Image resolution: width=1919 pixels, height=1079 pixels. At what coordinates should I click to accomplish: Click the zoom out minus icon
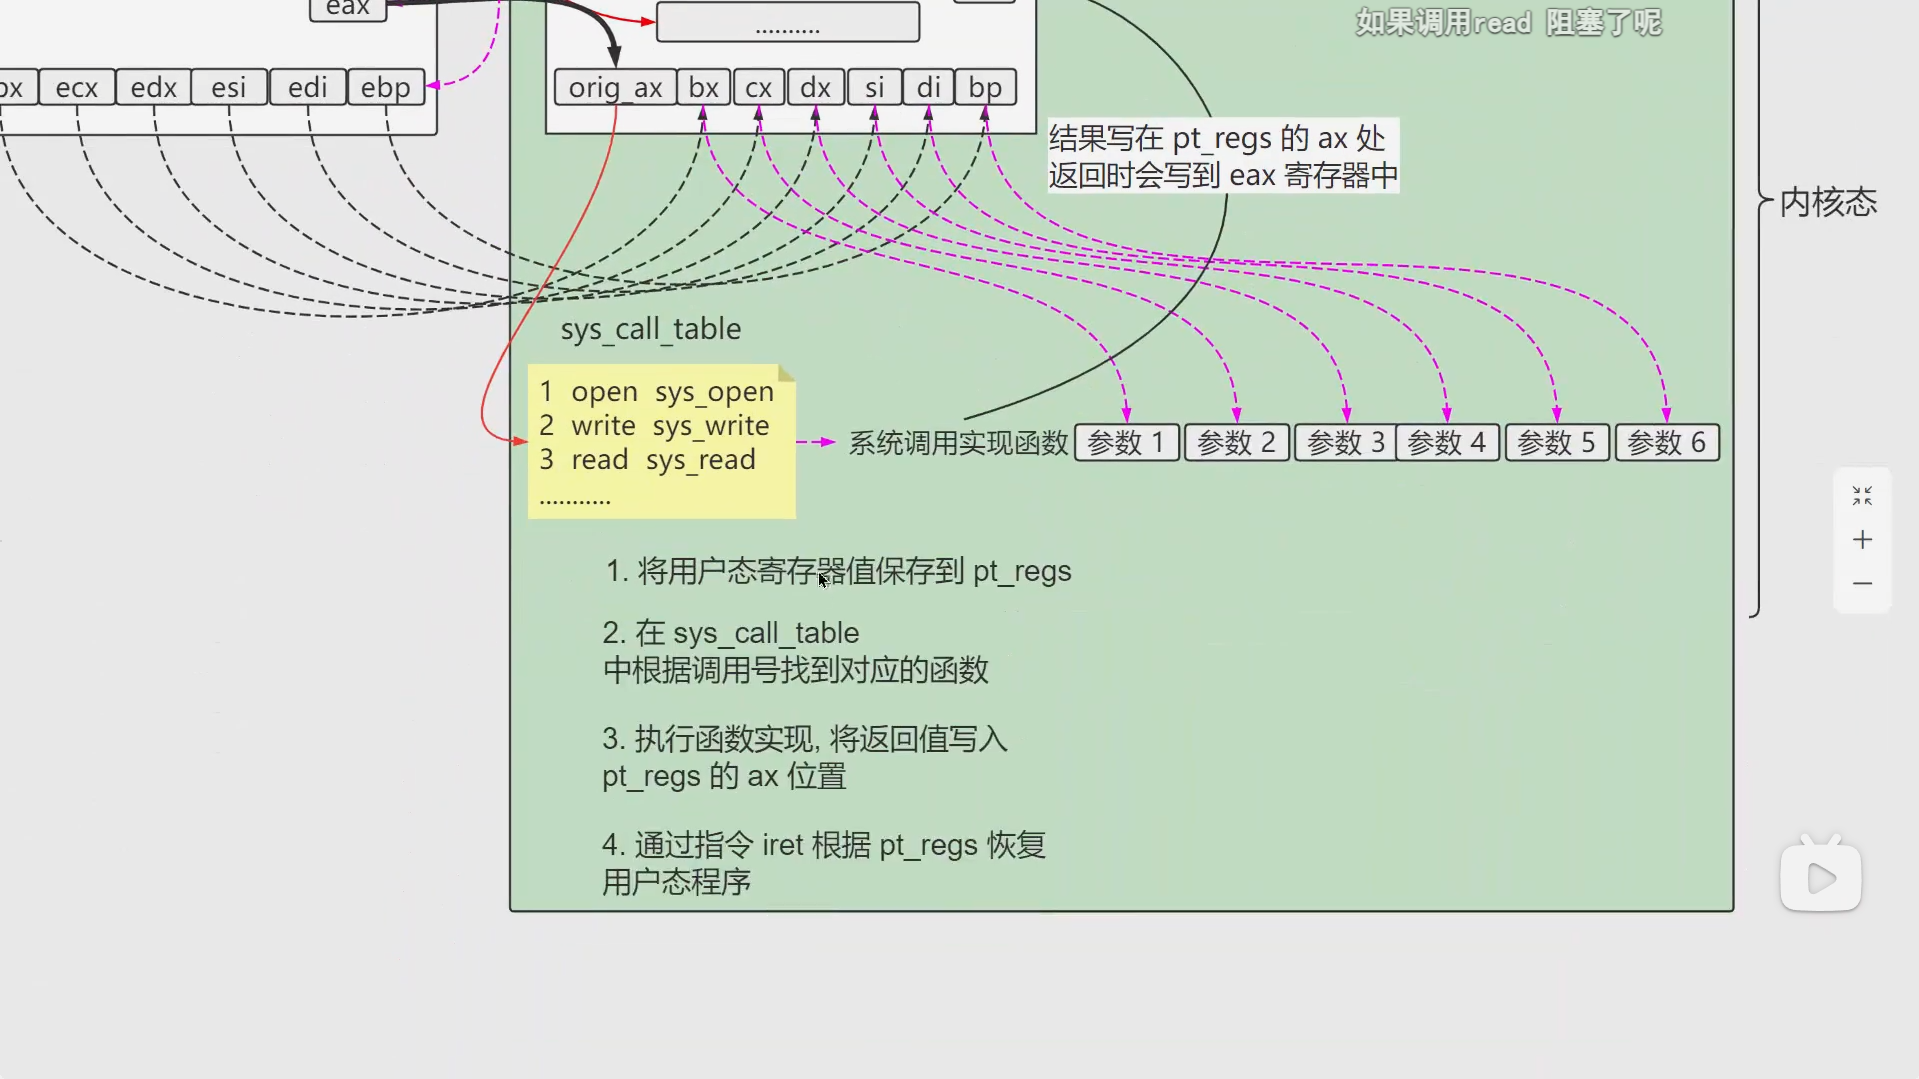point(1862,583)
